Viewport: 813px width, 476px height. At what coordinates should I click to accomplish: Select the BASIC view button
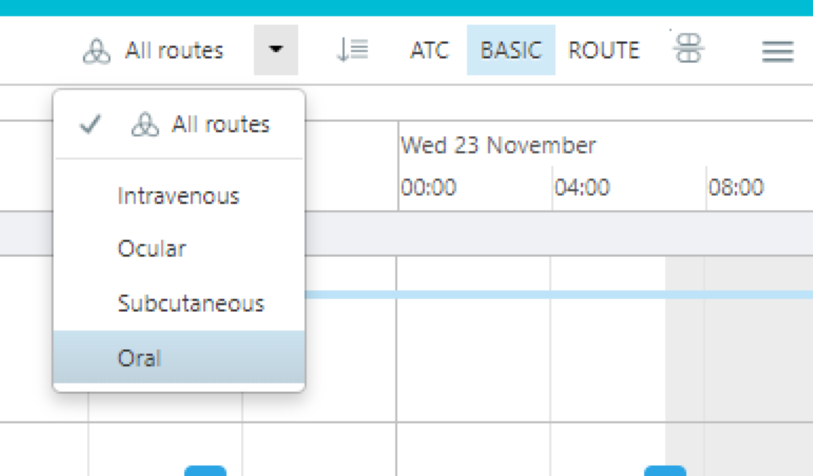(x=511, y=50)
